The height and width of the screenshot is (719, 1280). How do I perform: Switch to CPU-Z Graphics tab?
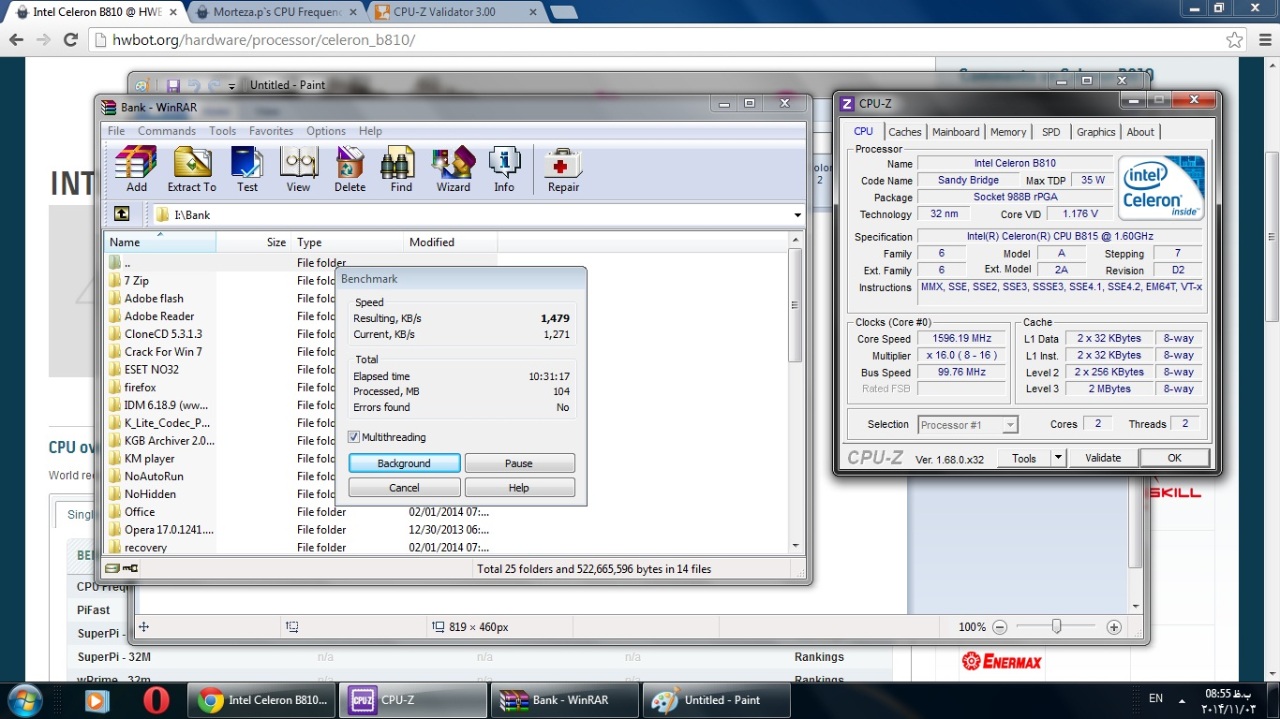pos(1096,132)
